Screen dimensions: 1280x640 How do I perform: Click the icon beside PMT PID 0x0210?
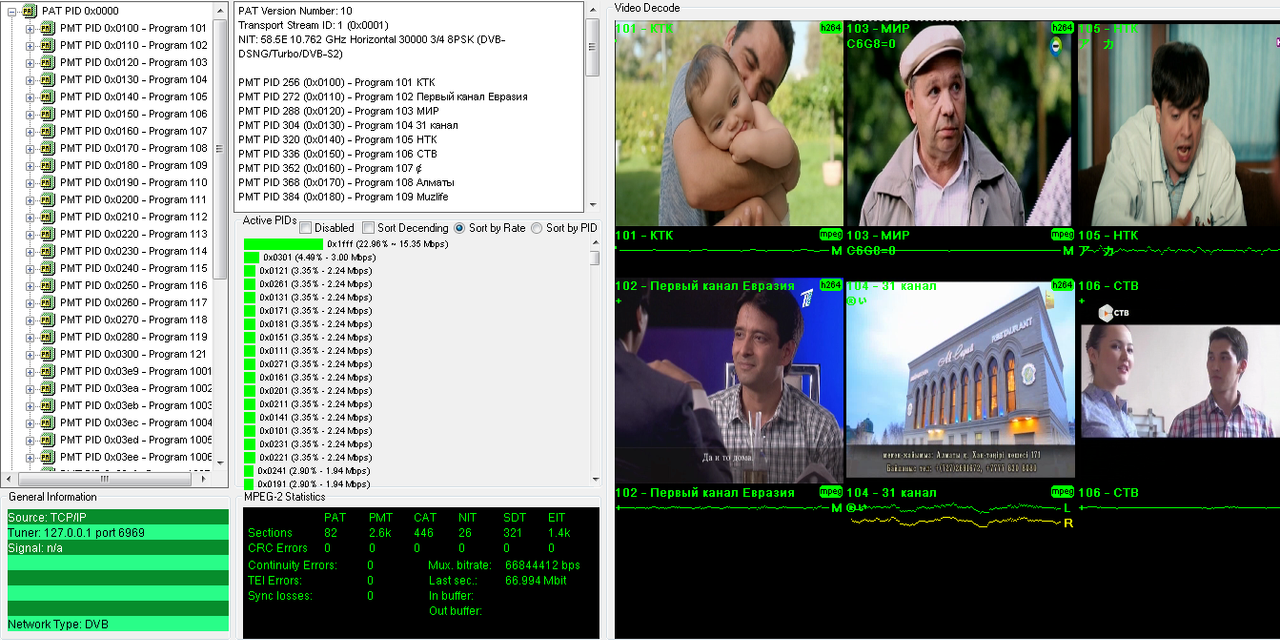point(46,216)
